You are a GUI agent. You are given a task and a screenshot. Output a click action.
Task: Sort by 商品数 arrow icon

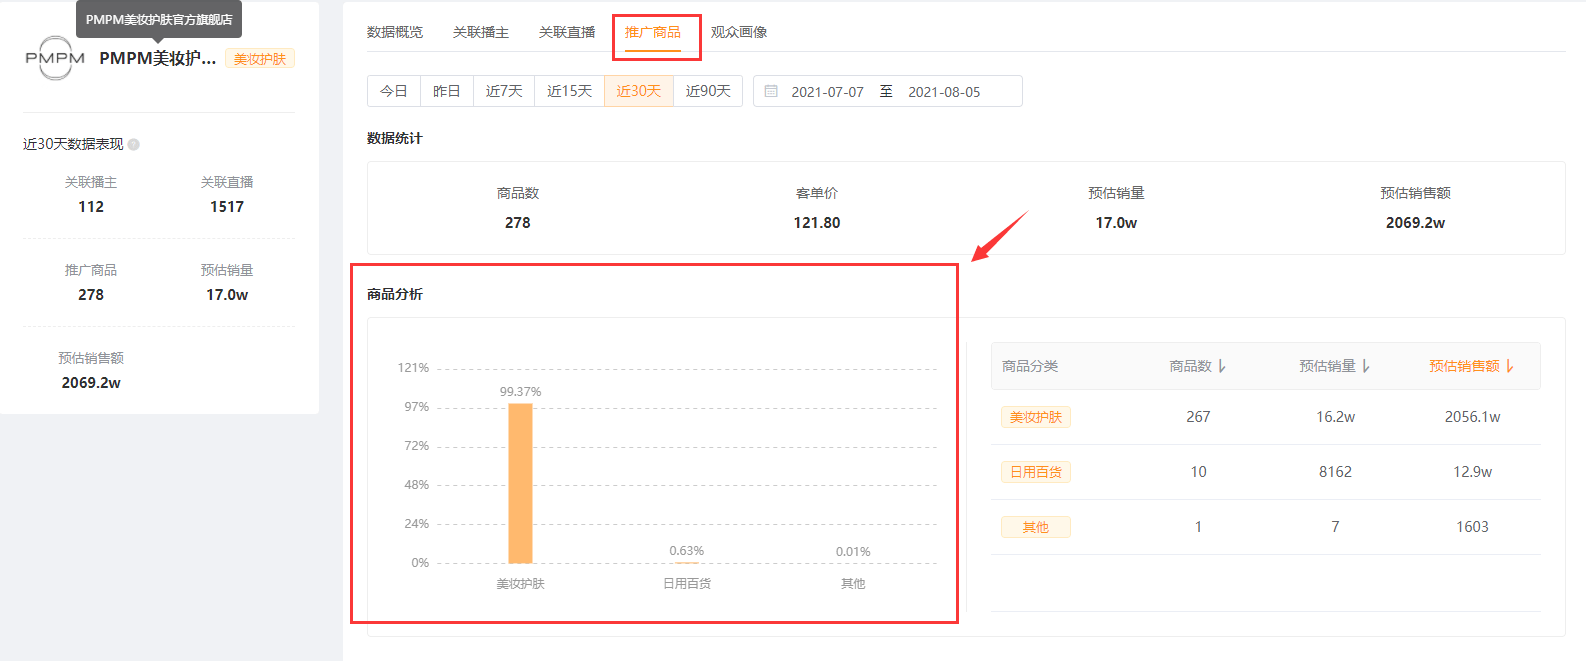point(1222,367)
